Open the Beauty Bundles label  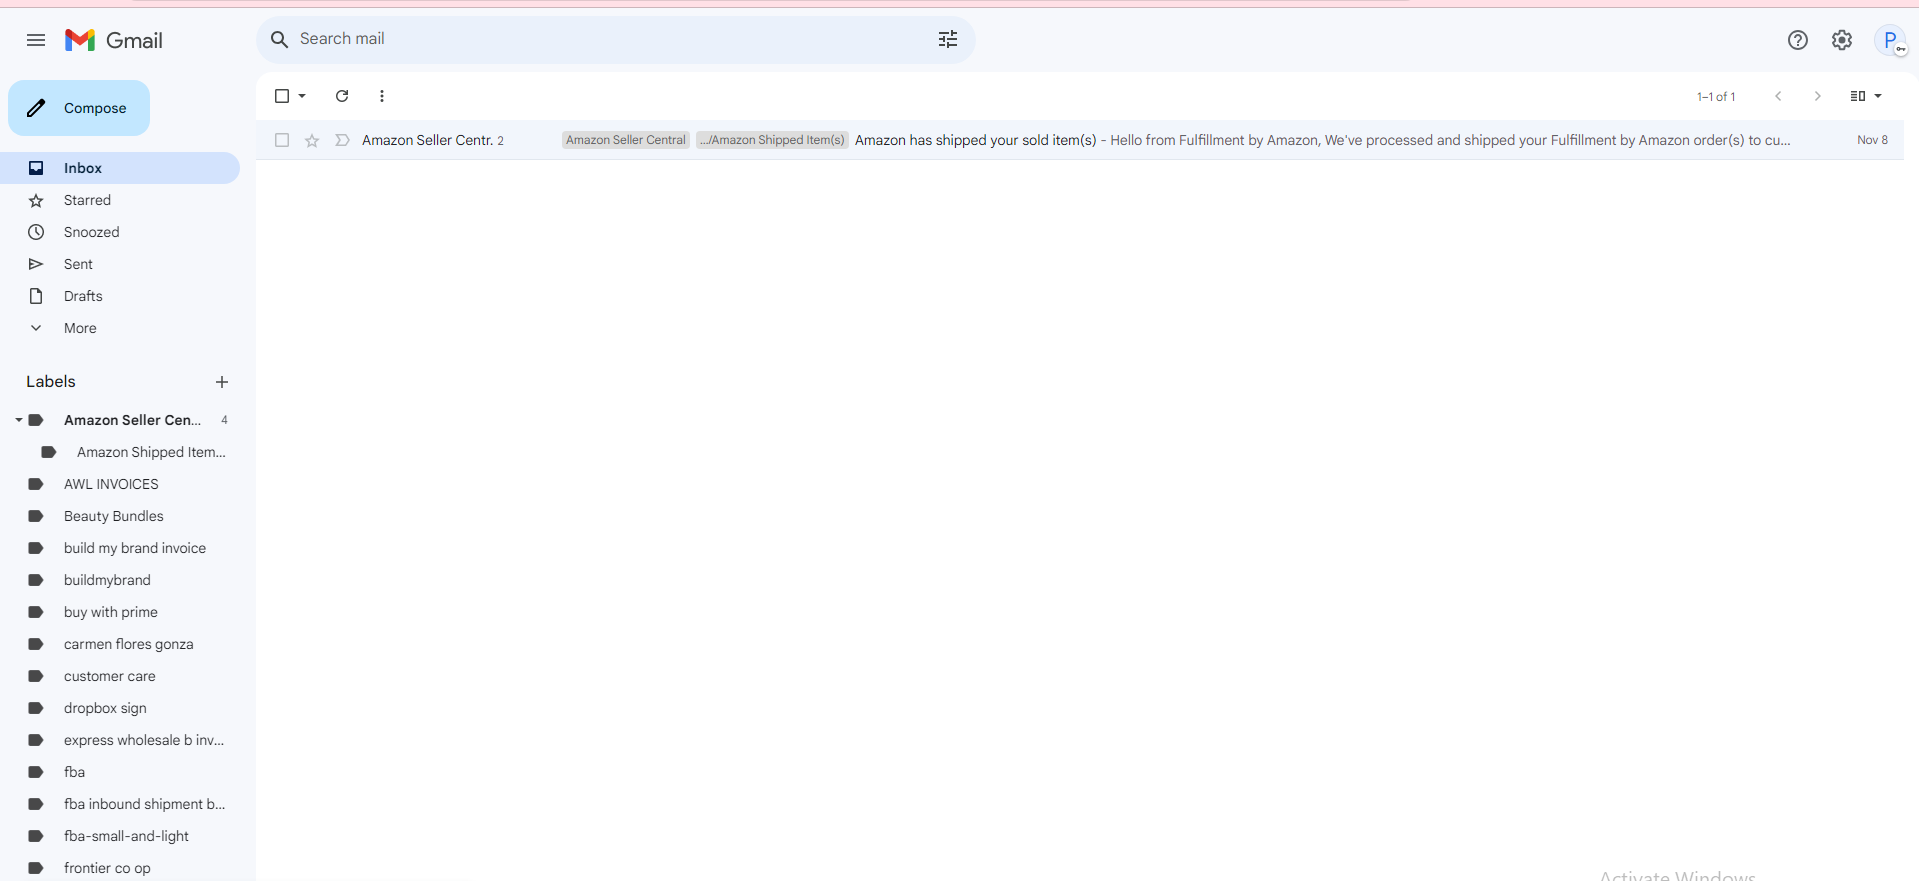point(113,516)
